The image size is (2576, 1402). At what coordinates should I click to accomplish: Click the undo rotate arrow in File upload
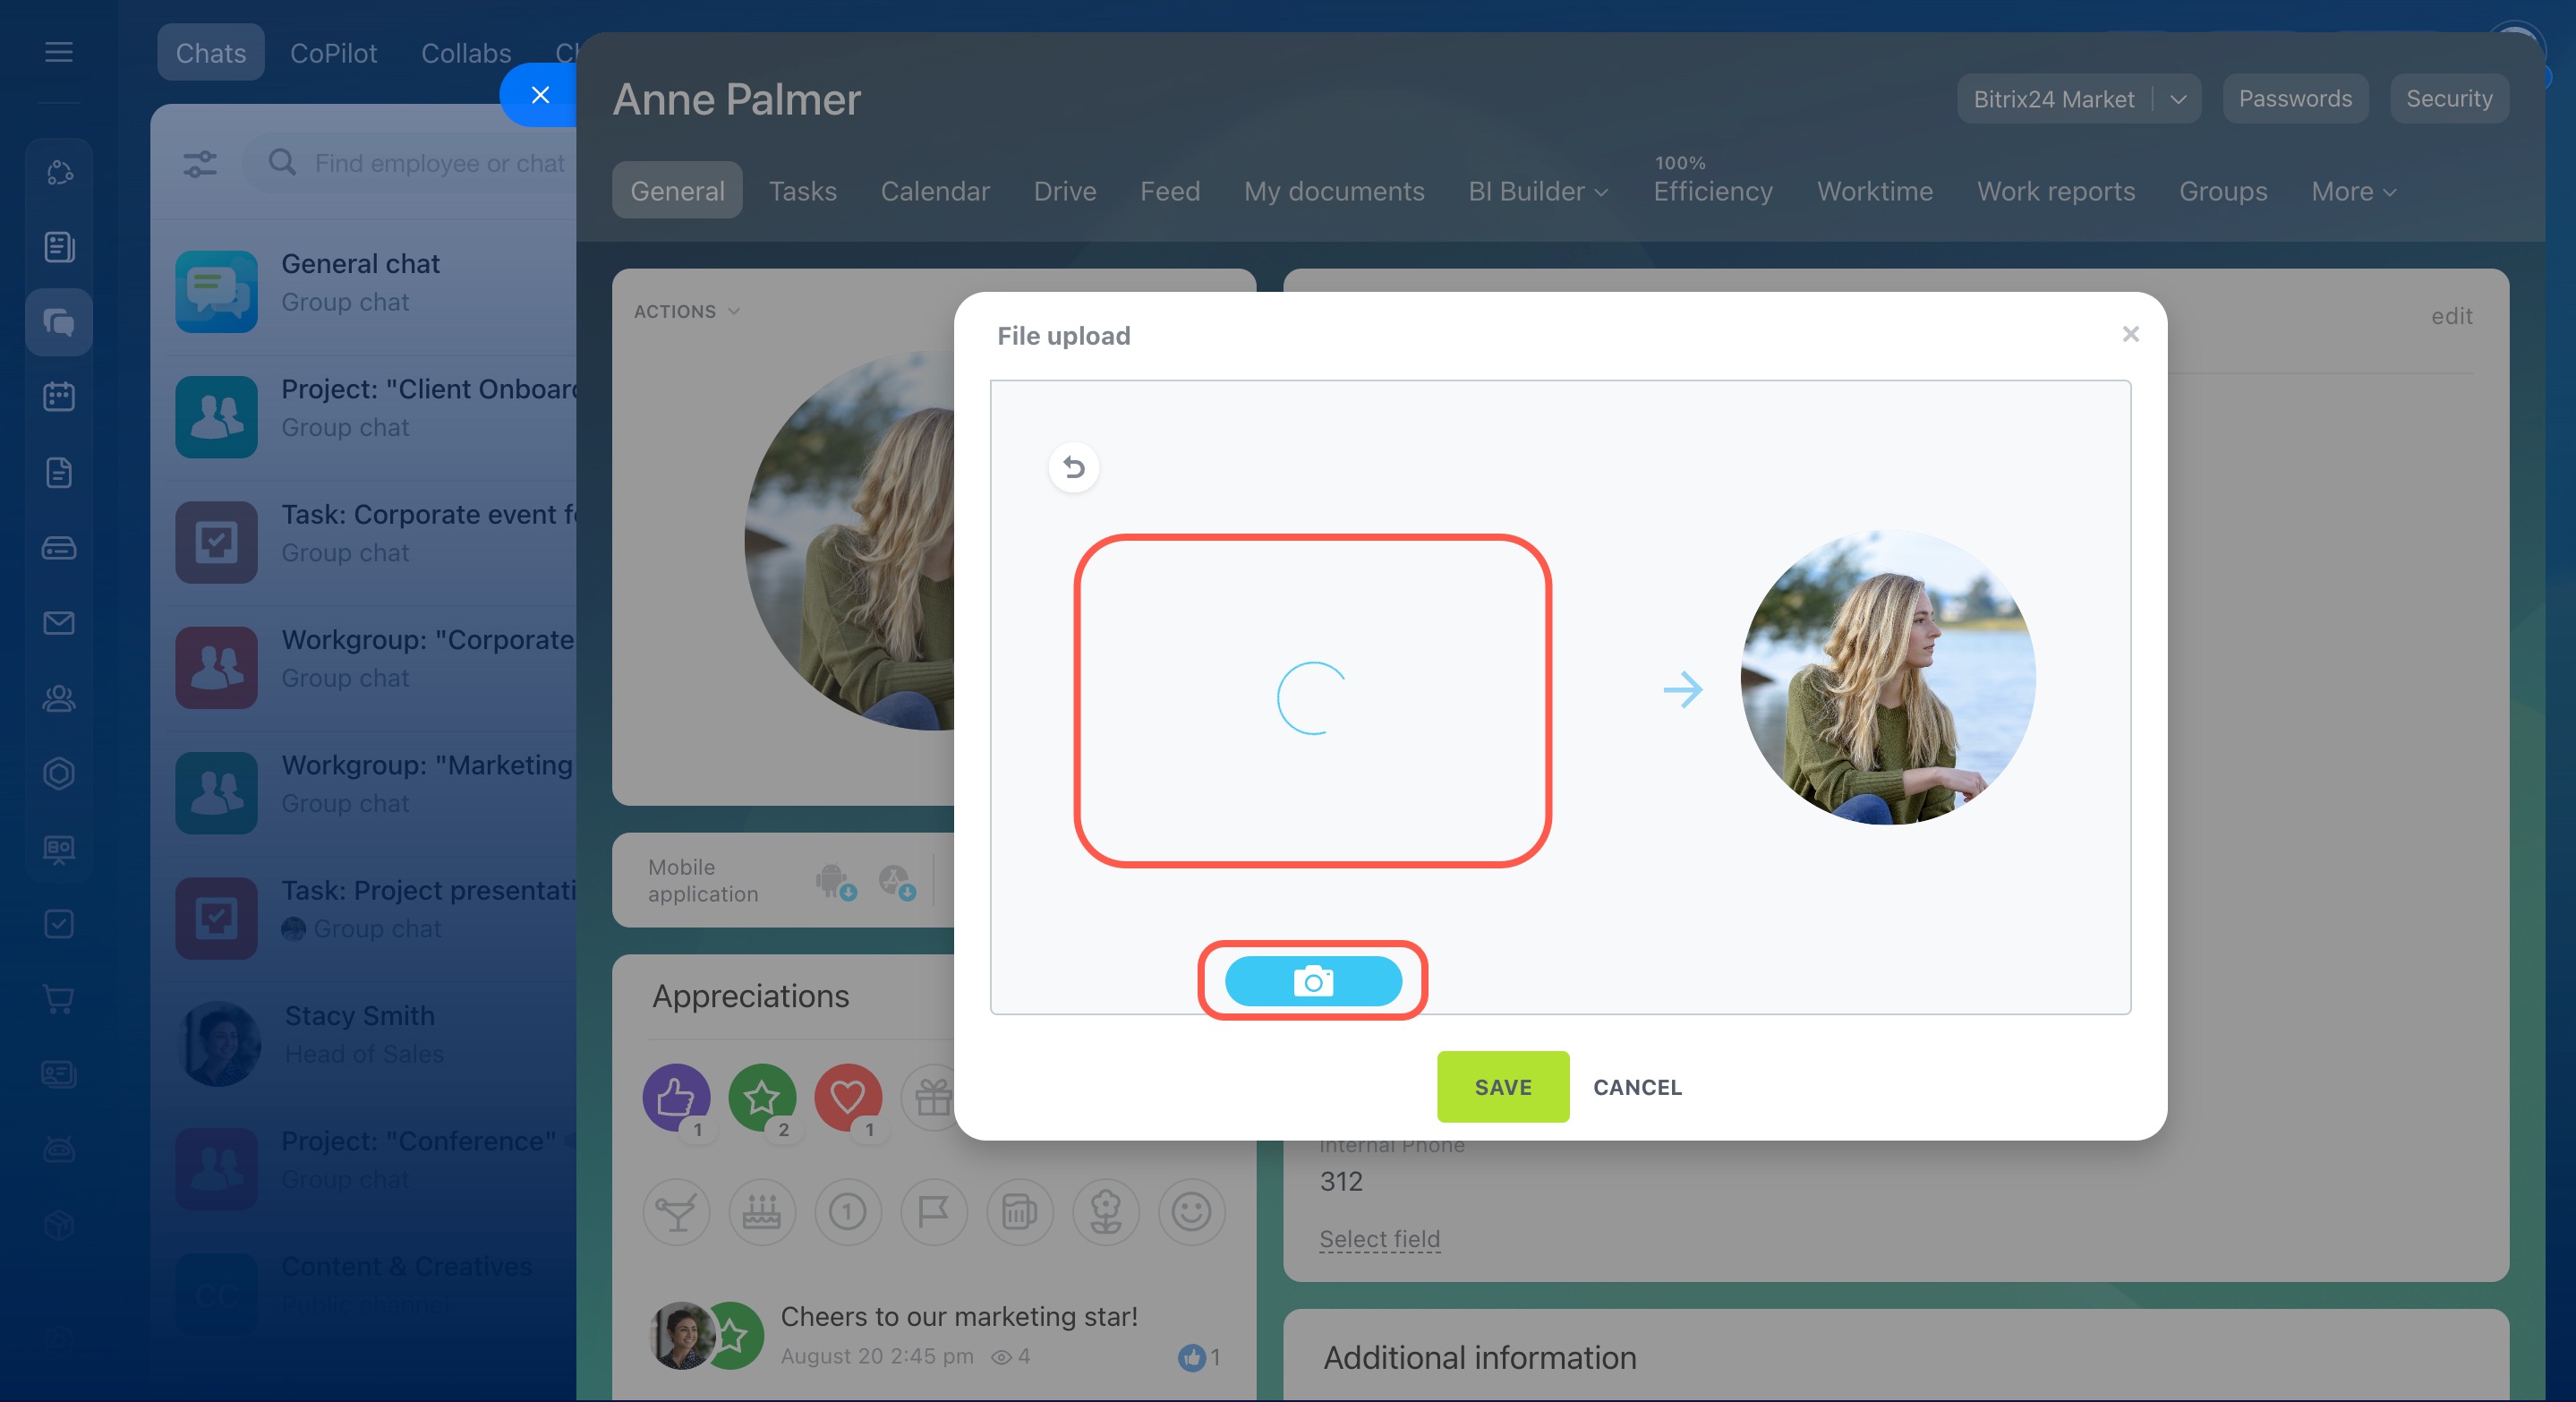click(x=1074, y=467)
